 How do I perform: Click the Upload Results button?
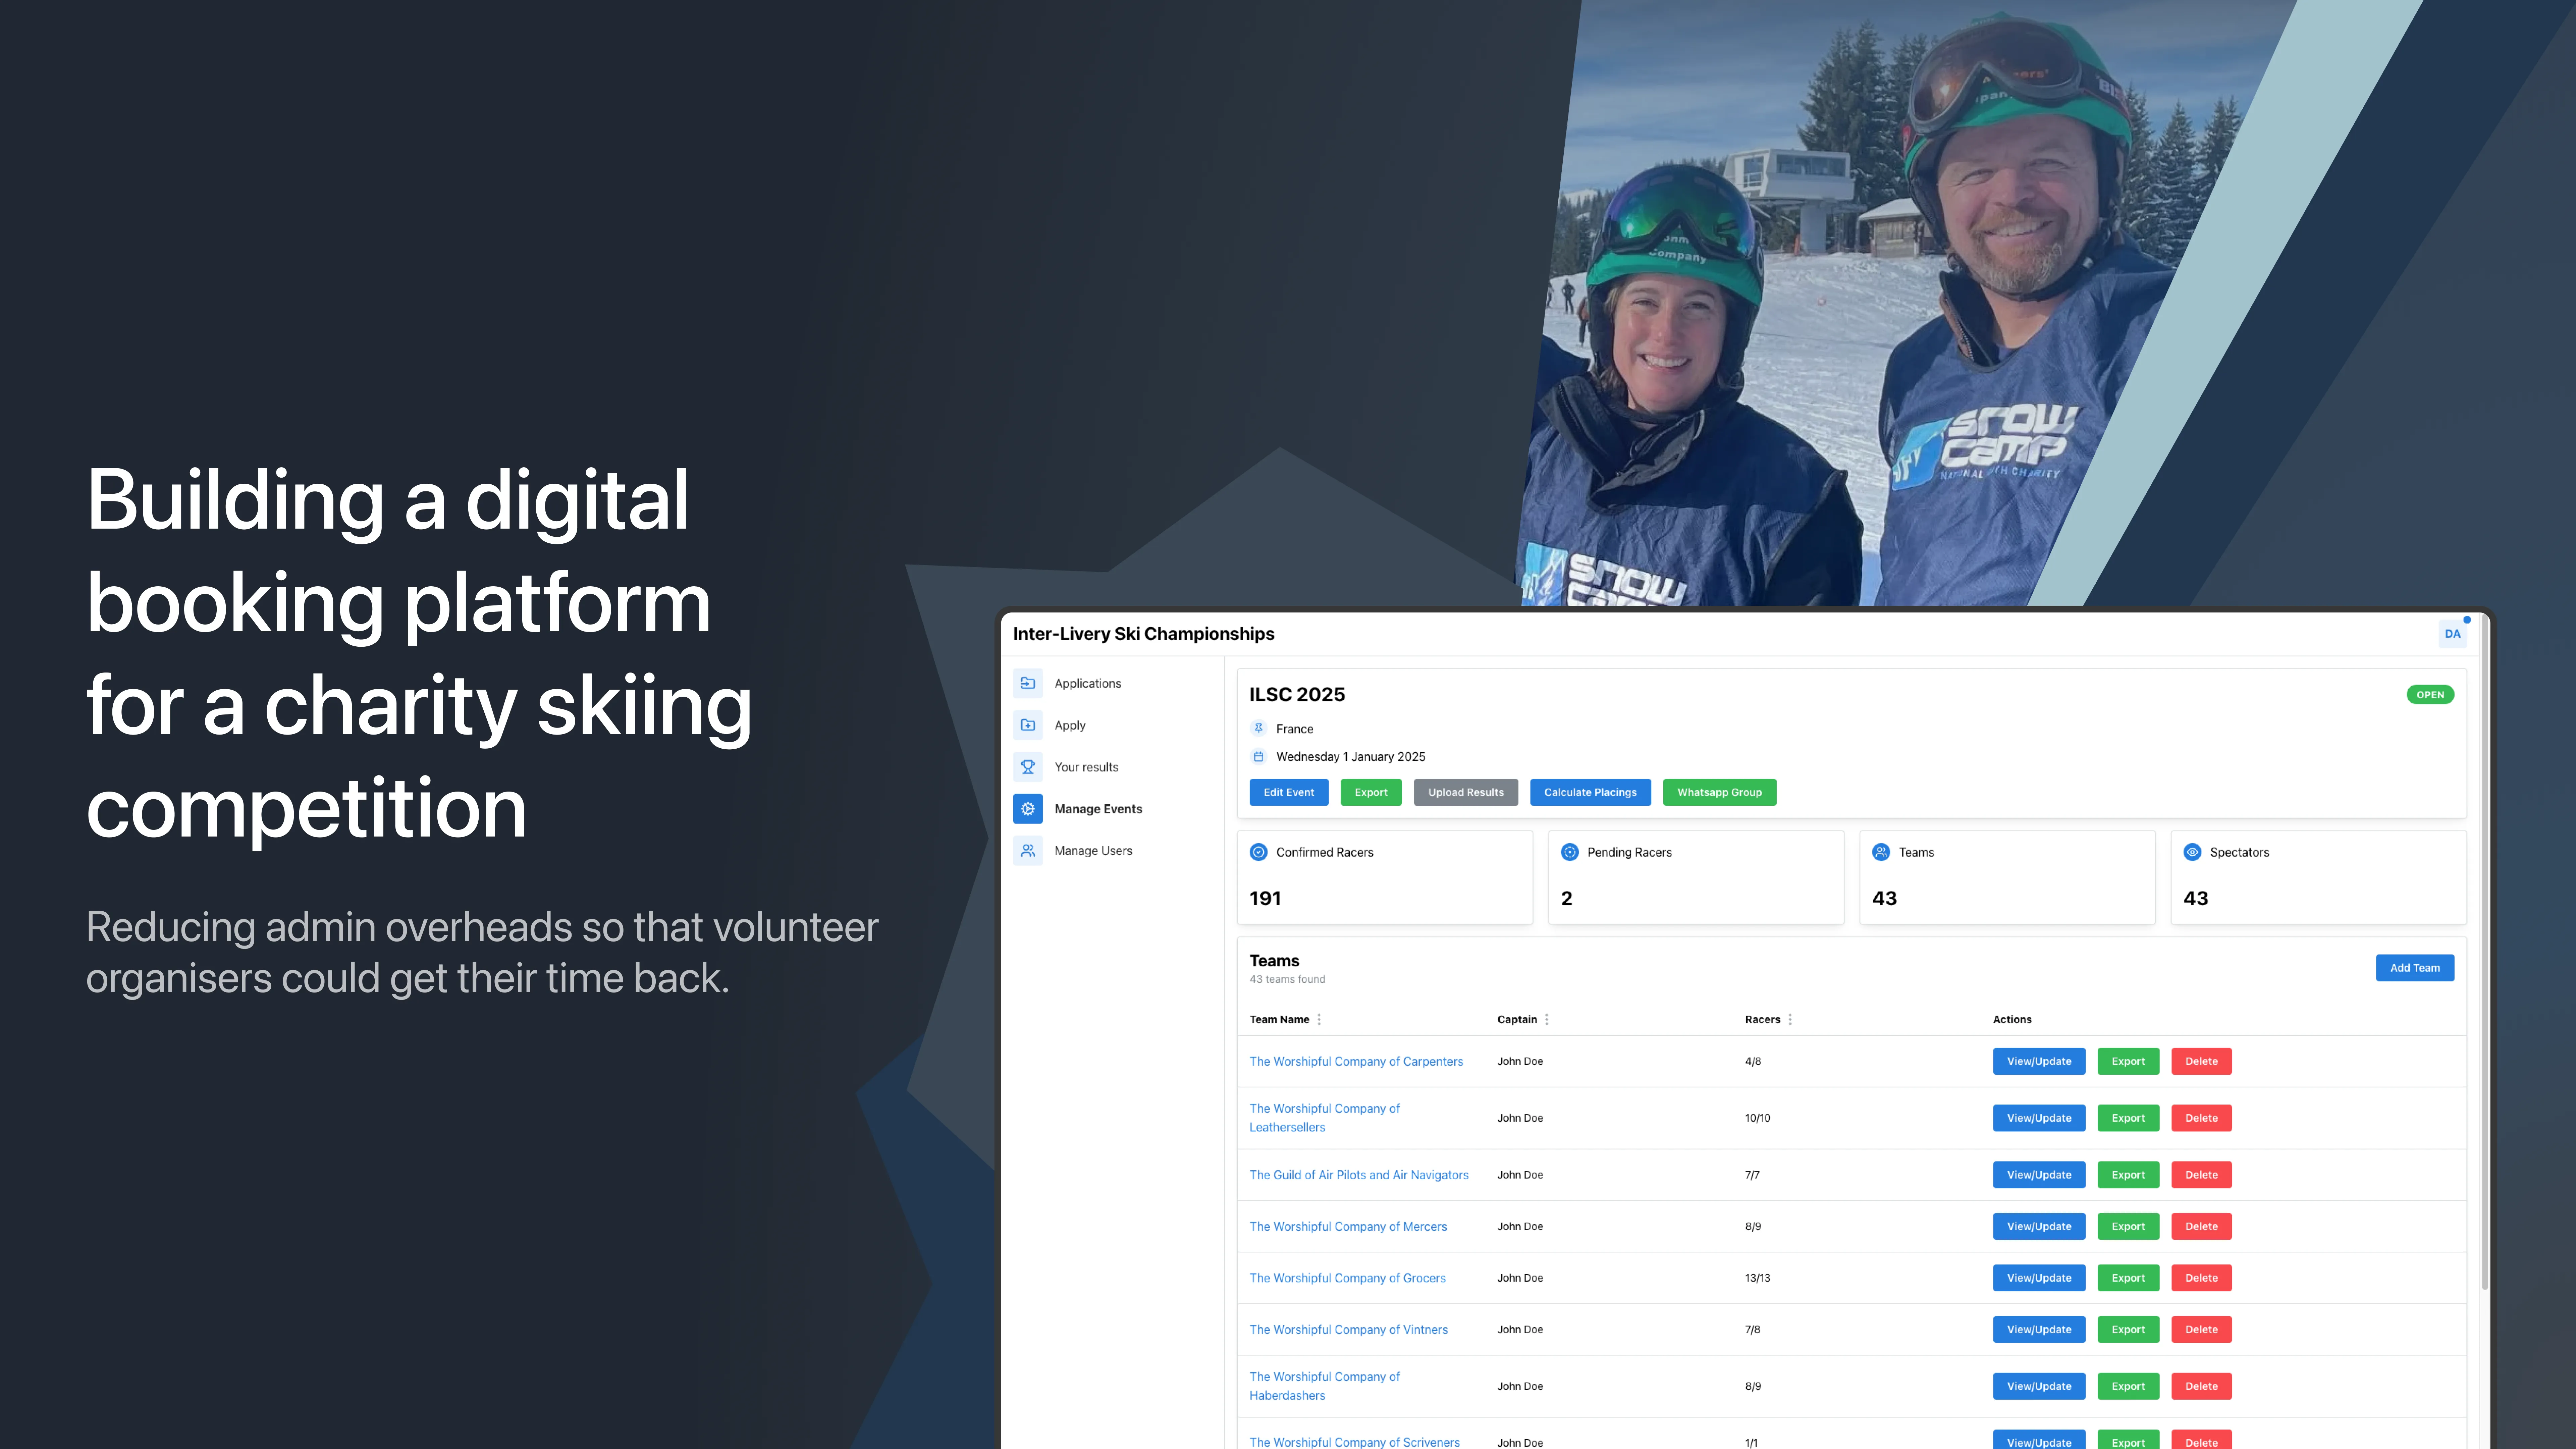pyautogui.click(x=1466, y=792)
